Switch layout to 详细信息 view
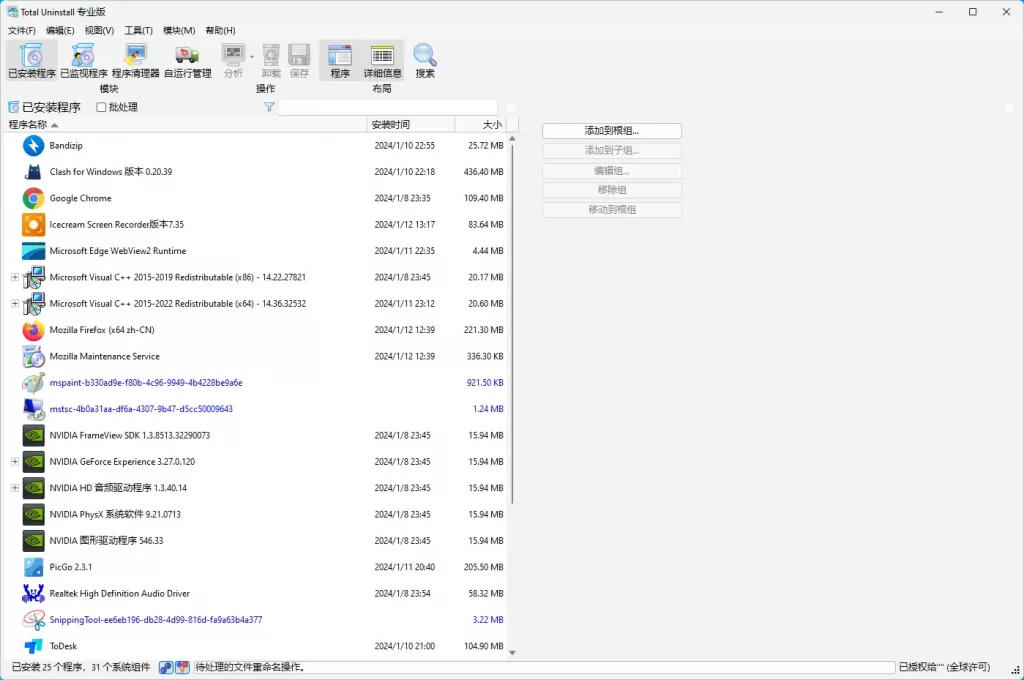Screen dimensions: 1024x680 click(x=382, y=60)
